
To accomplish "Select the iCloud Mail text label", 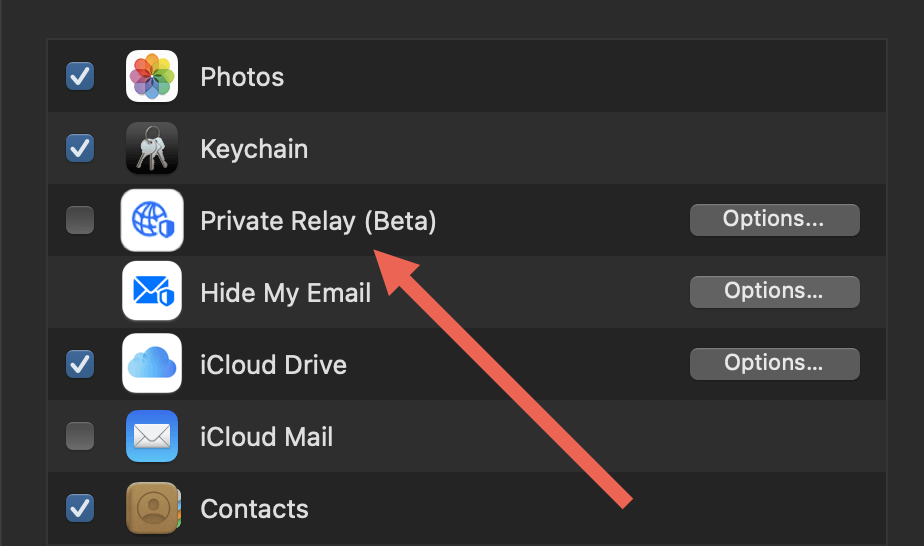I will [x=267, y=437].
